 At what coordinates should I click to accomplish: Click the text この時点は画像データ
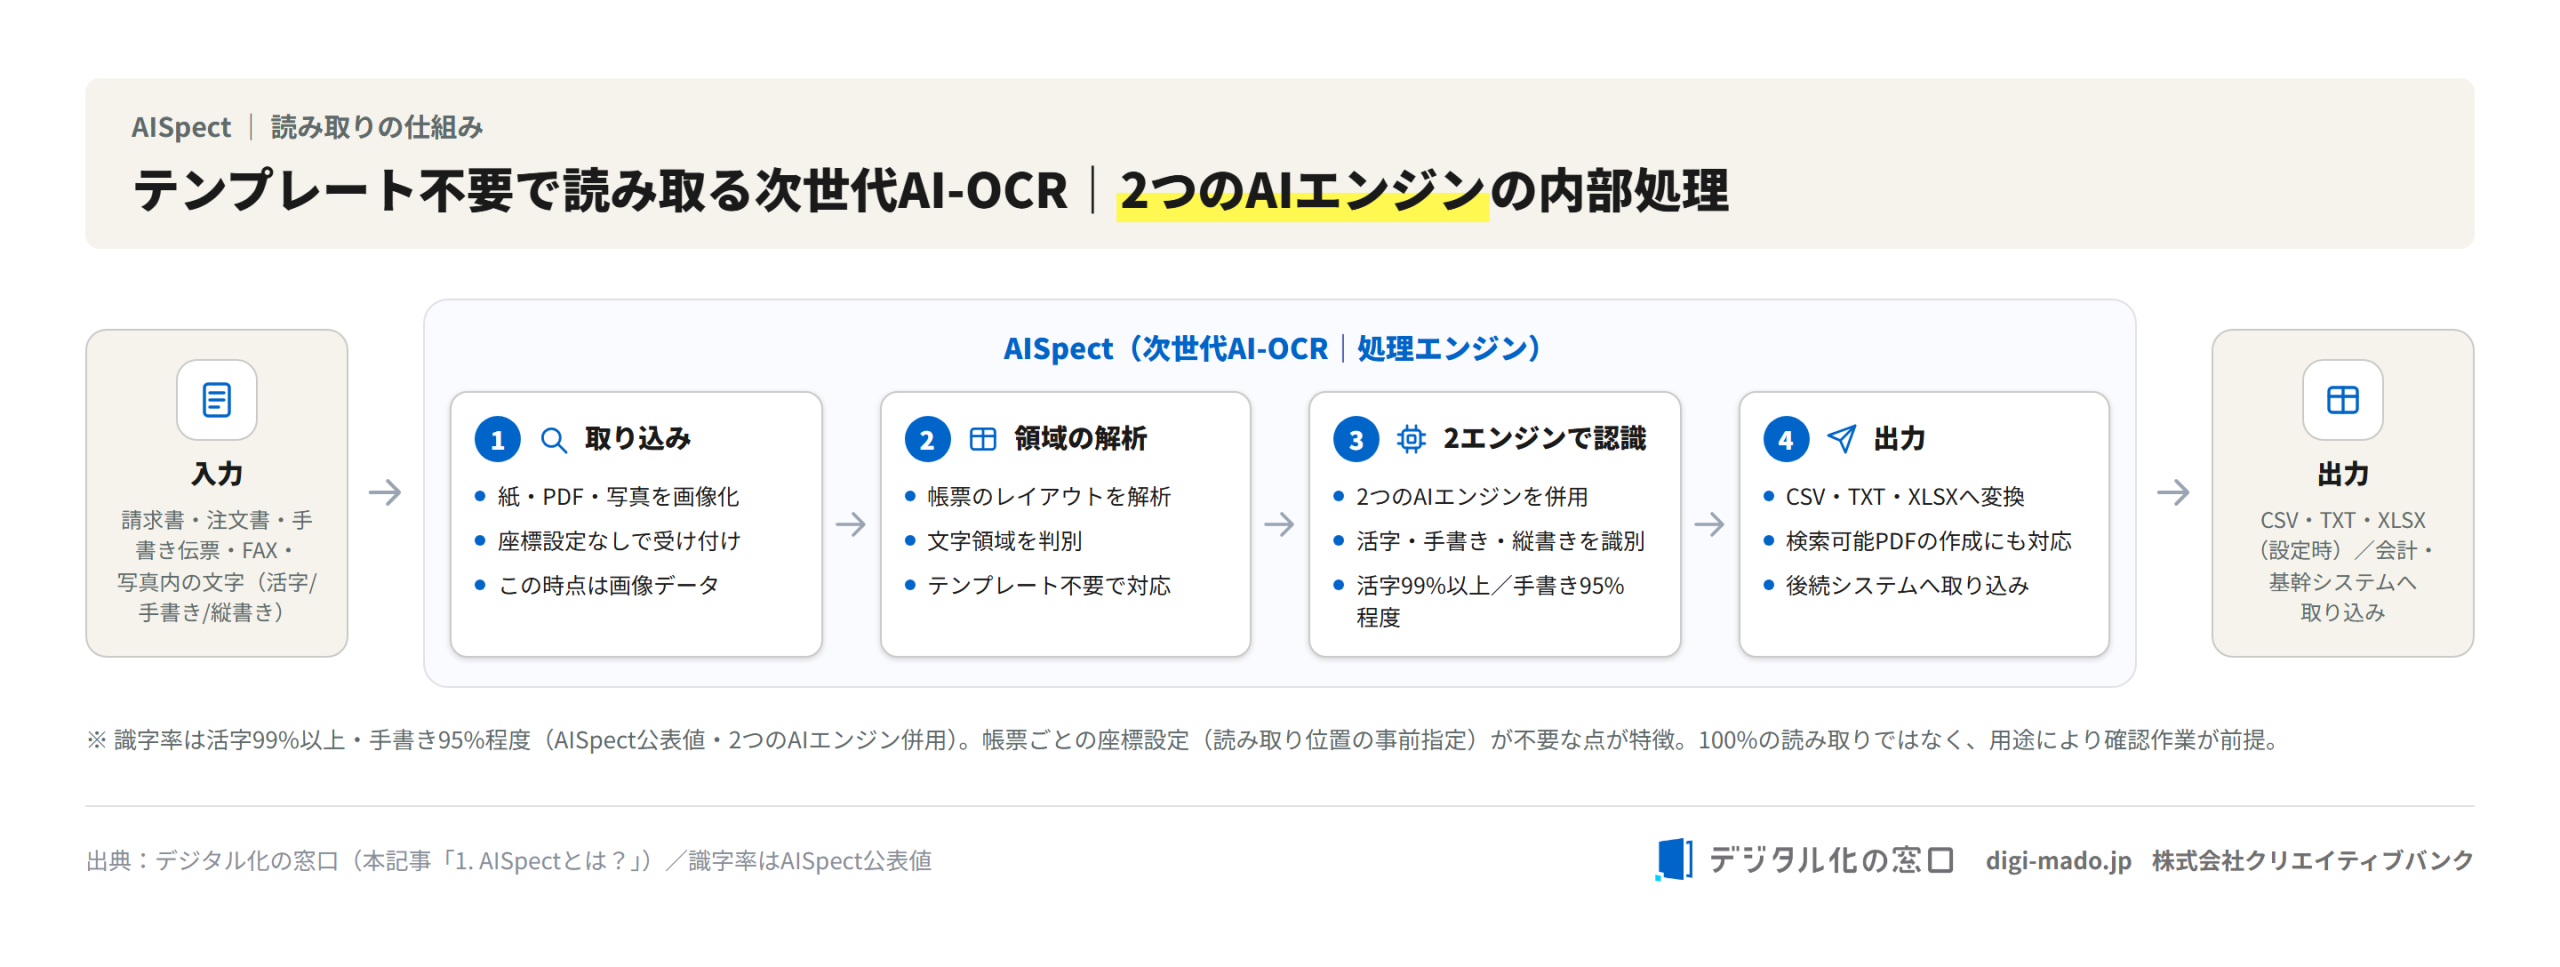coord(608,585)
